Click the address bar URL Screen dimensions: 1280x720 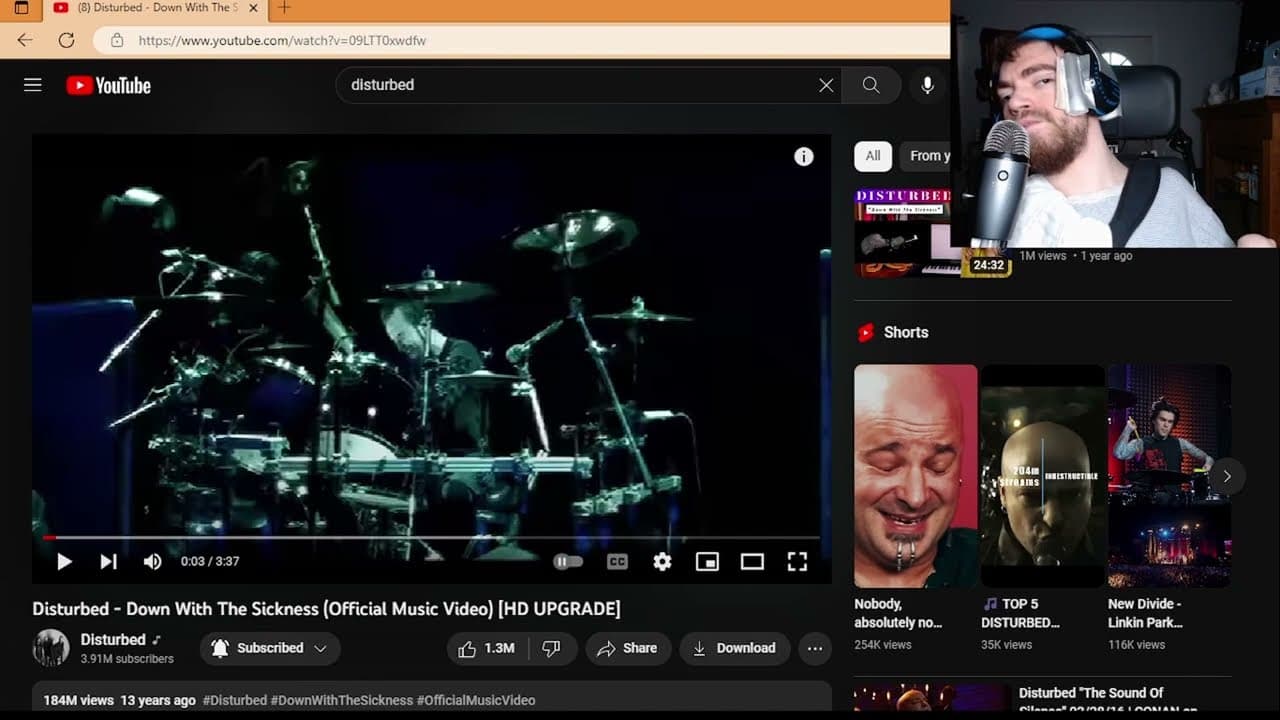pyautogui.click(x=282, y=40)
